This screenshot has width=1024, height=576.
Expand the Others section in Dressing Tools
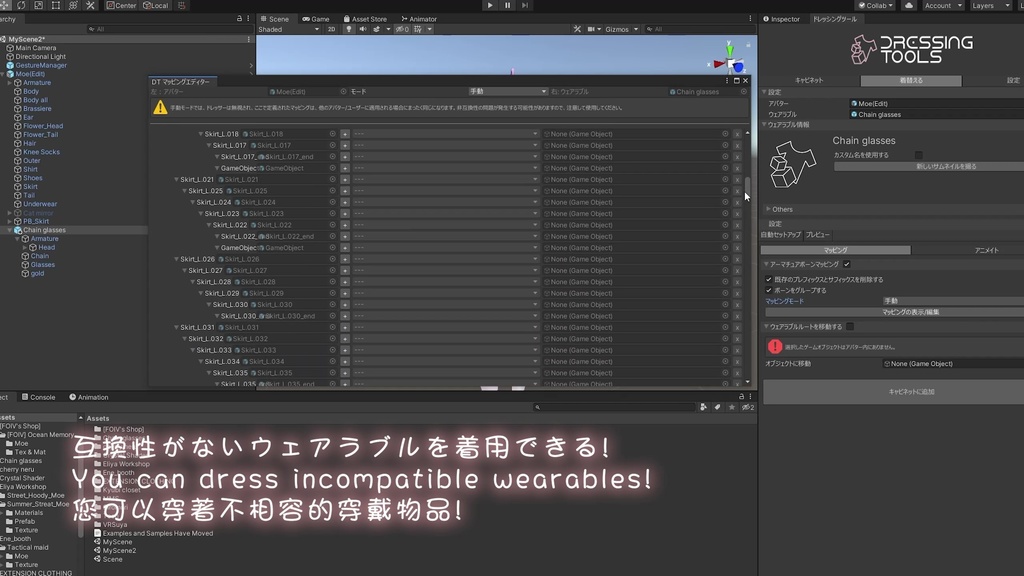click(770, 208)
